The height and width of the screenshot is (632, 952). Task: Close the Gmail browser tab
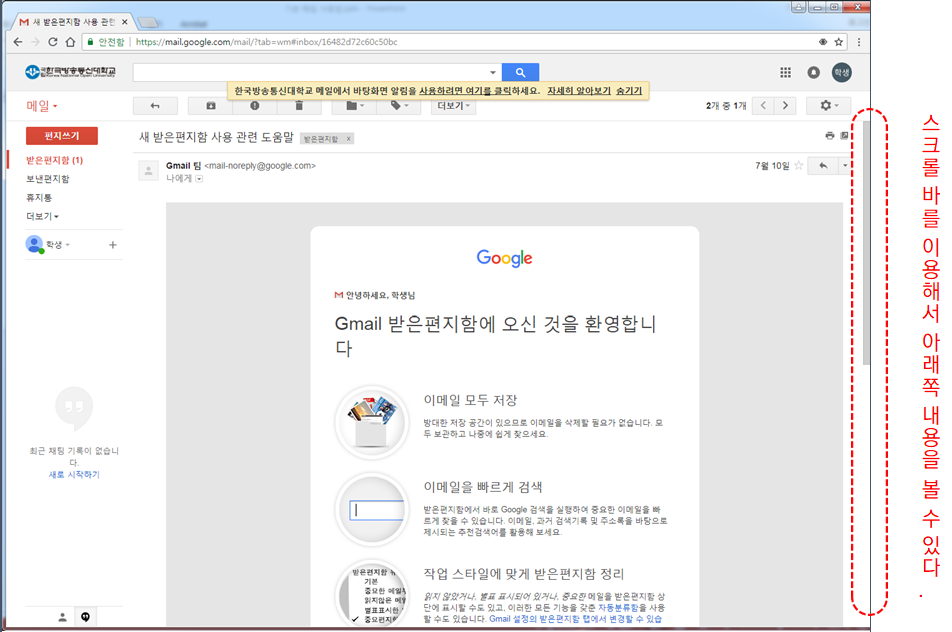pyautogui.click(x=124, y=22)
